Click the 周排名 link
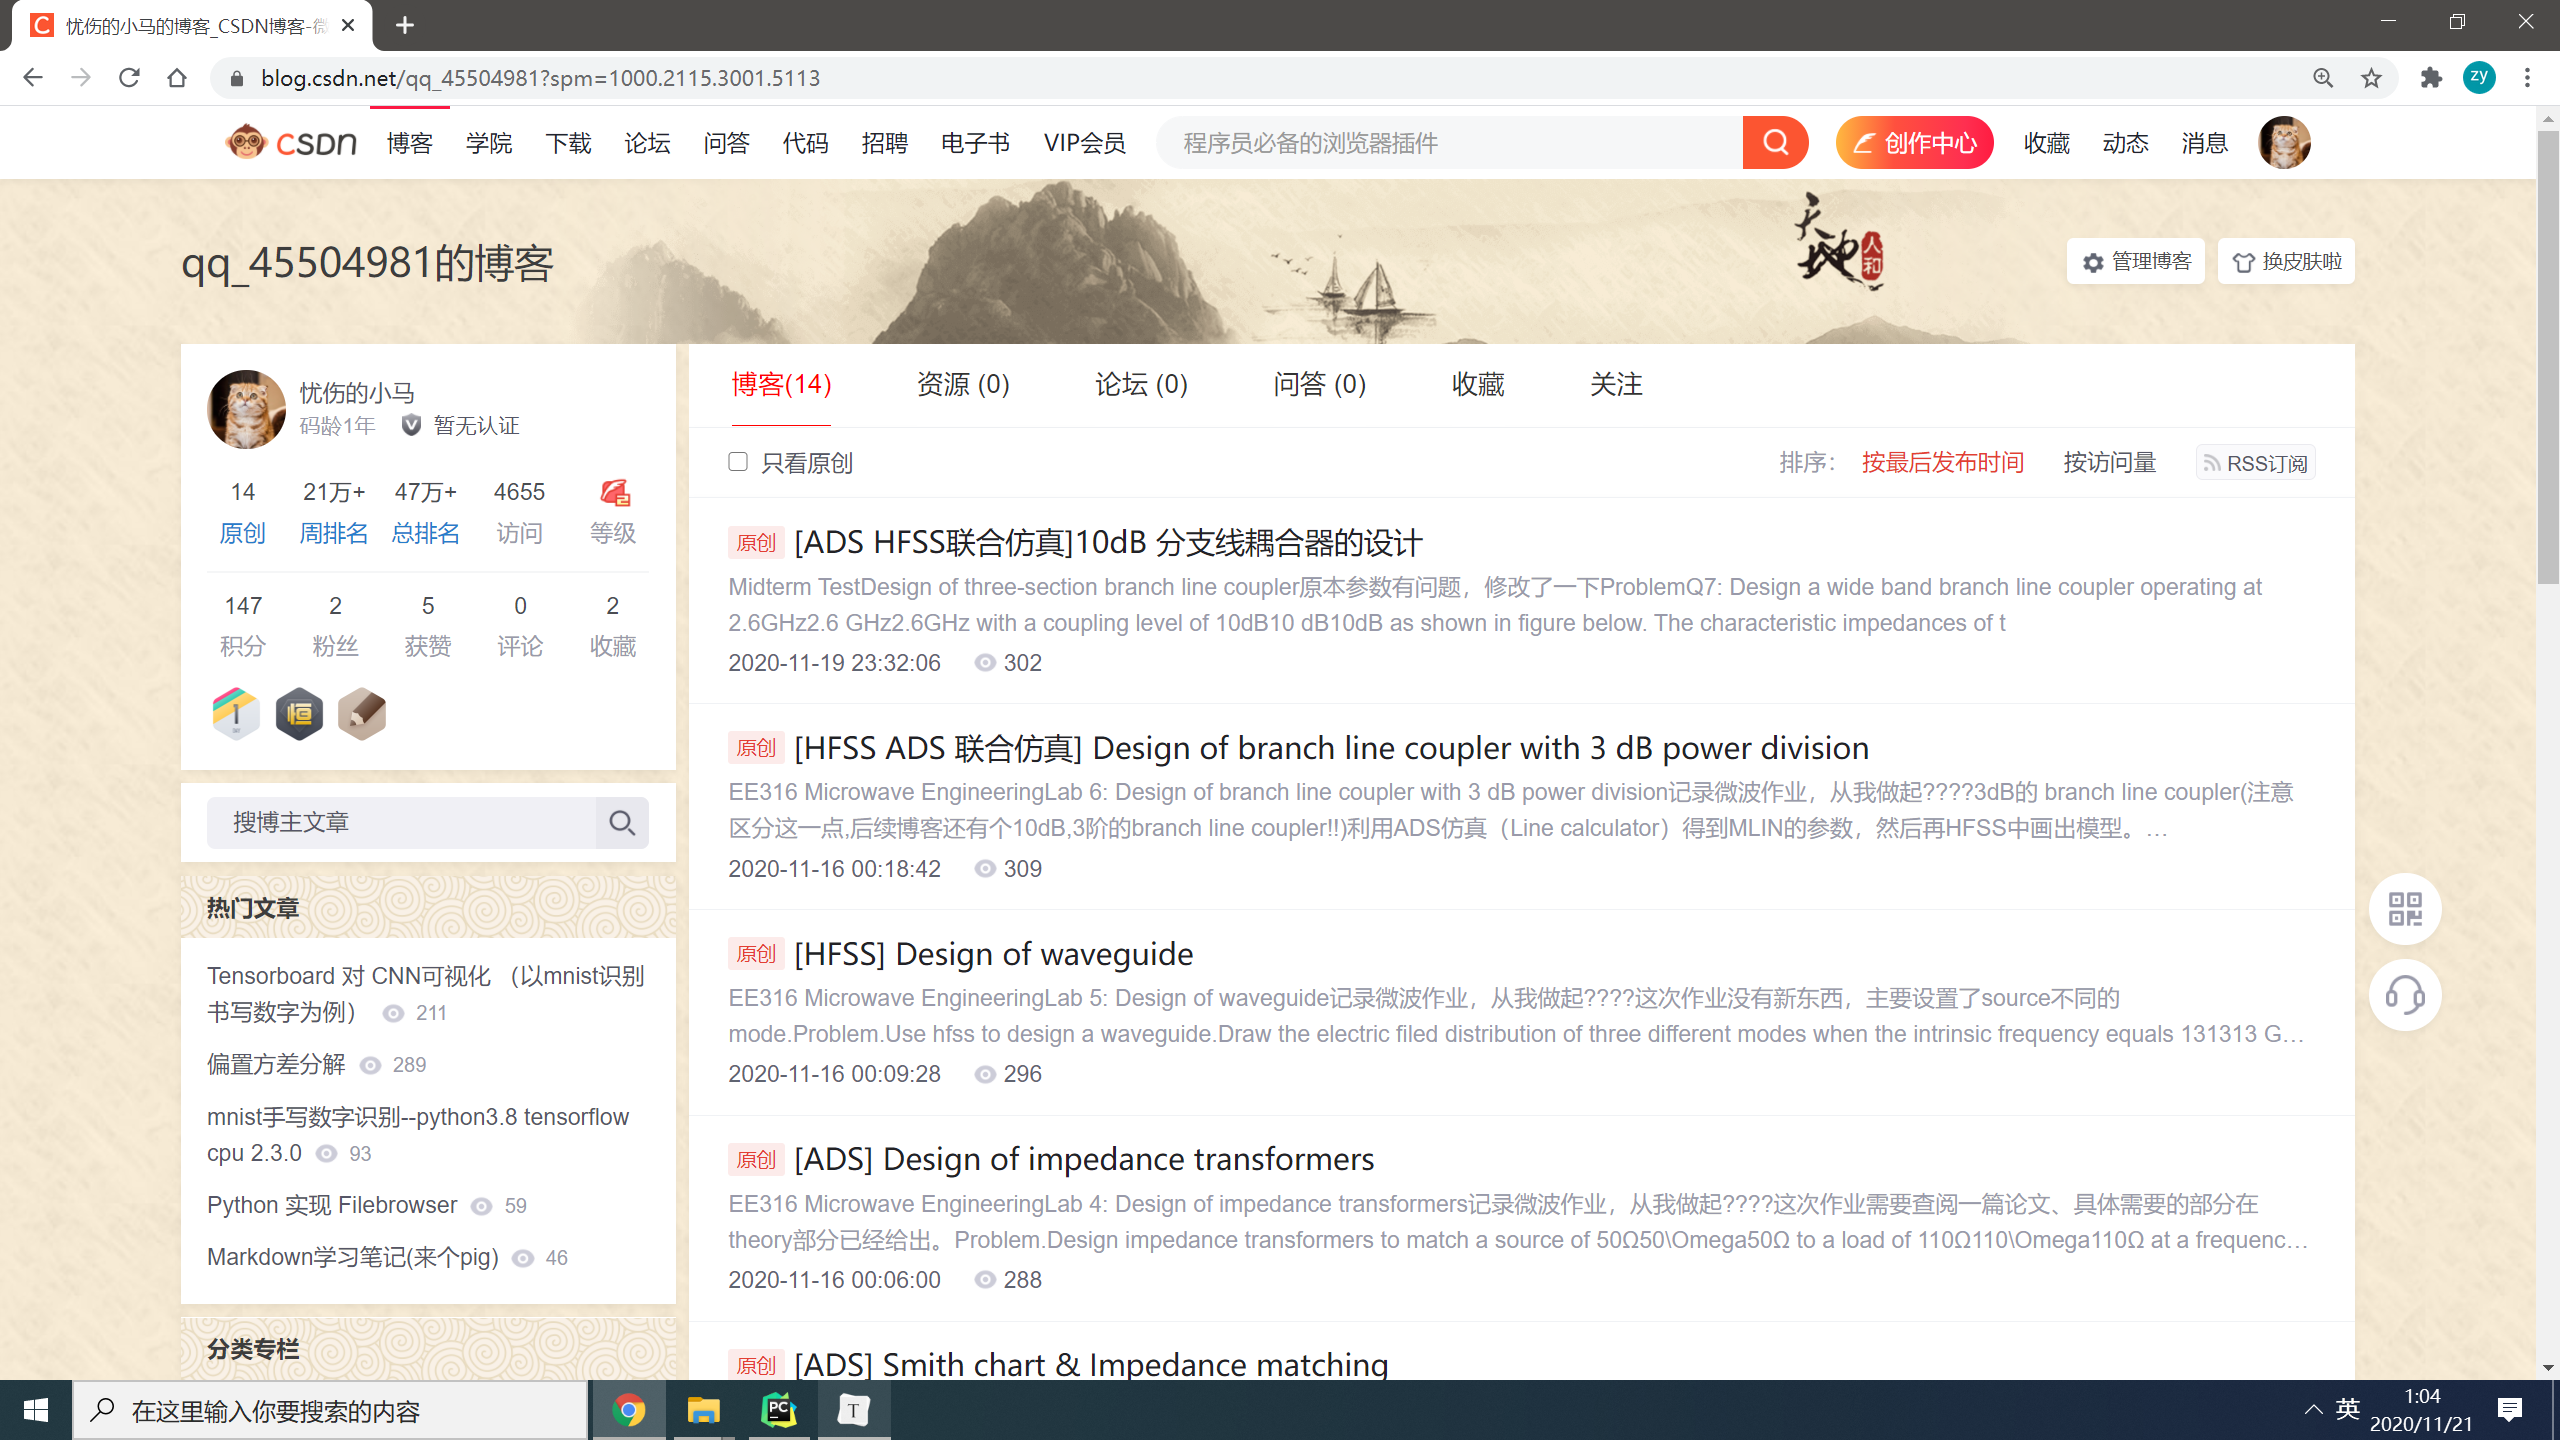Screen dimensions: 2560x1440 point(334,533)
